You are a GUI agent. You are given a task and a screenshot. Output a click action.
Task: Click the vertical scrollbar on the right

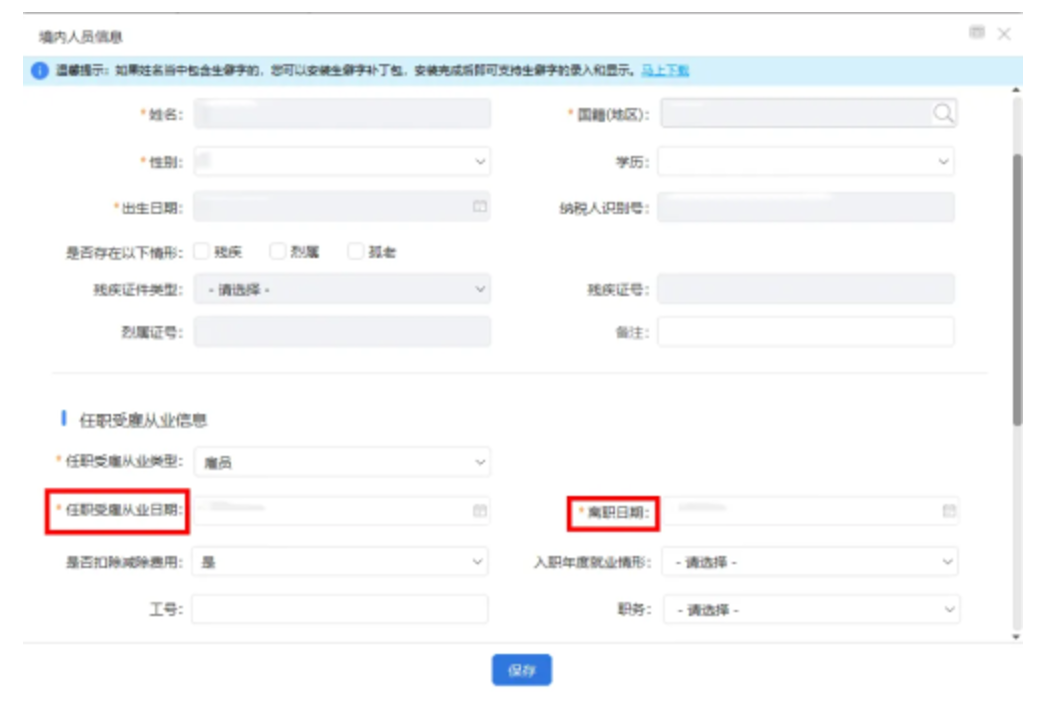pos(1017,290)
